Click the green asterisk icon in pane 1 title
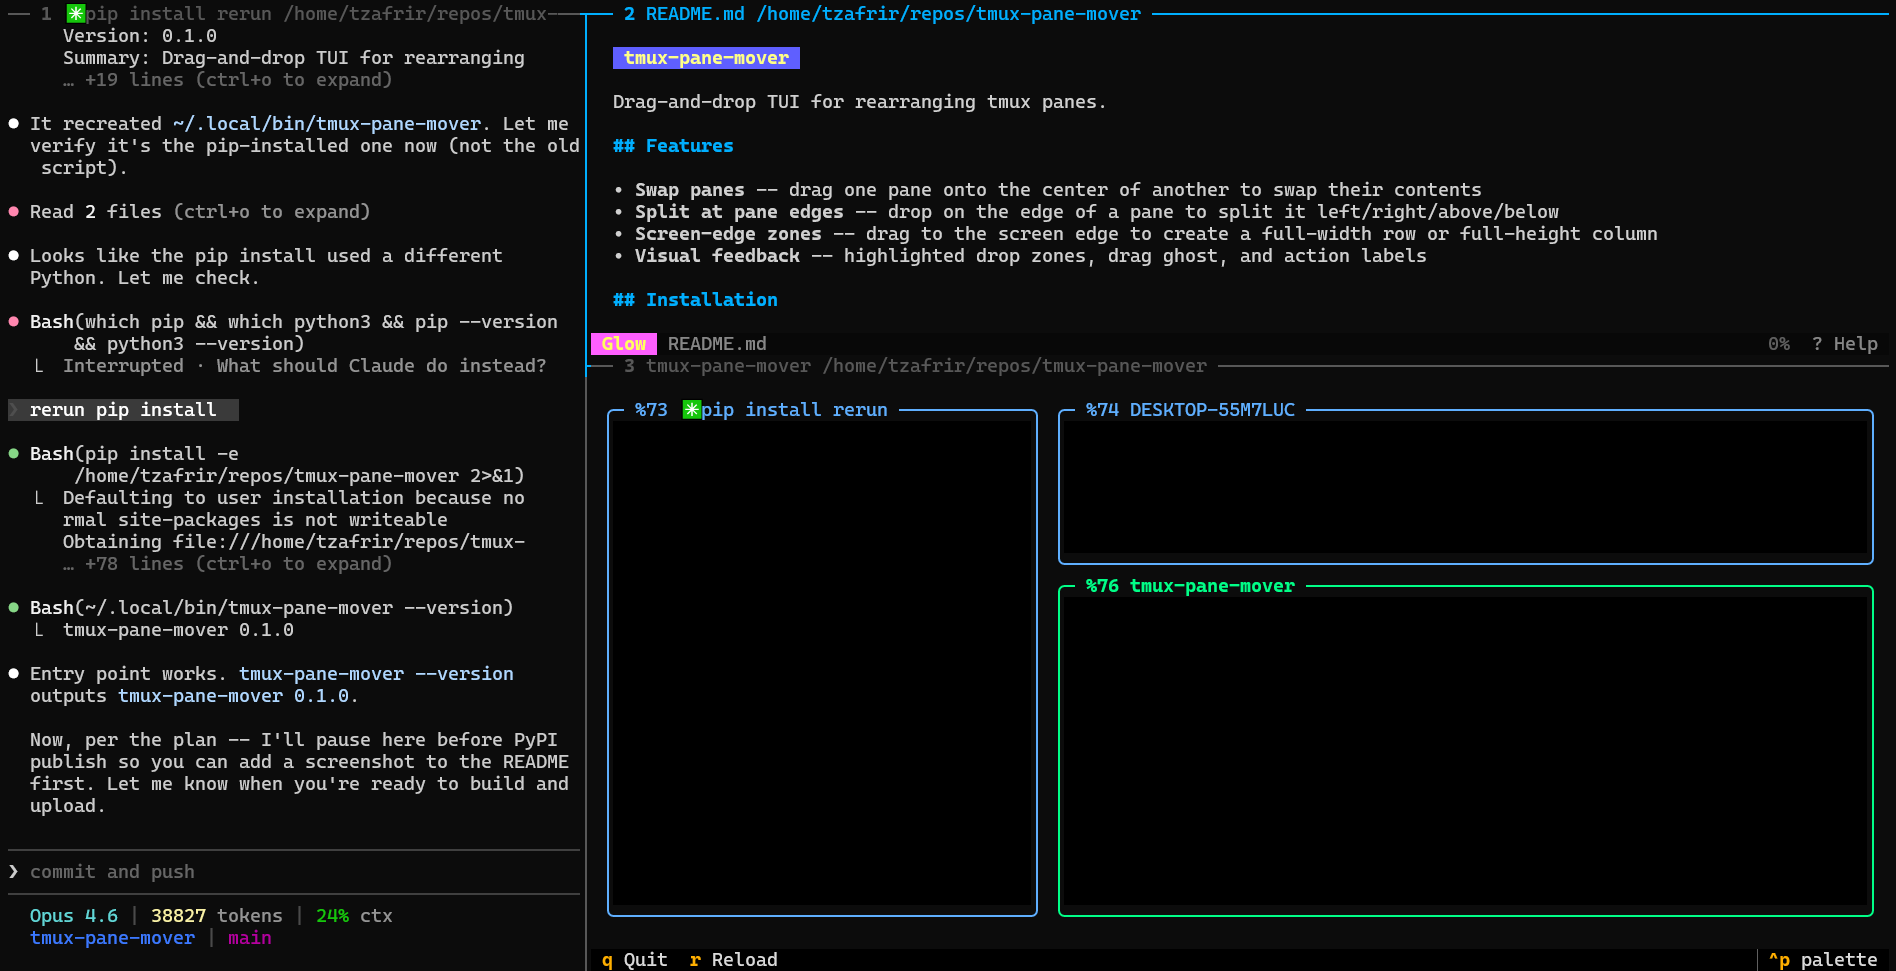 pyautogui.click(x=76, y=14)
